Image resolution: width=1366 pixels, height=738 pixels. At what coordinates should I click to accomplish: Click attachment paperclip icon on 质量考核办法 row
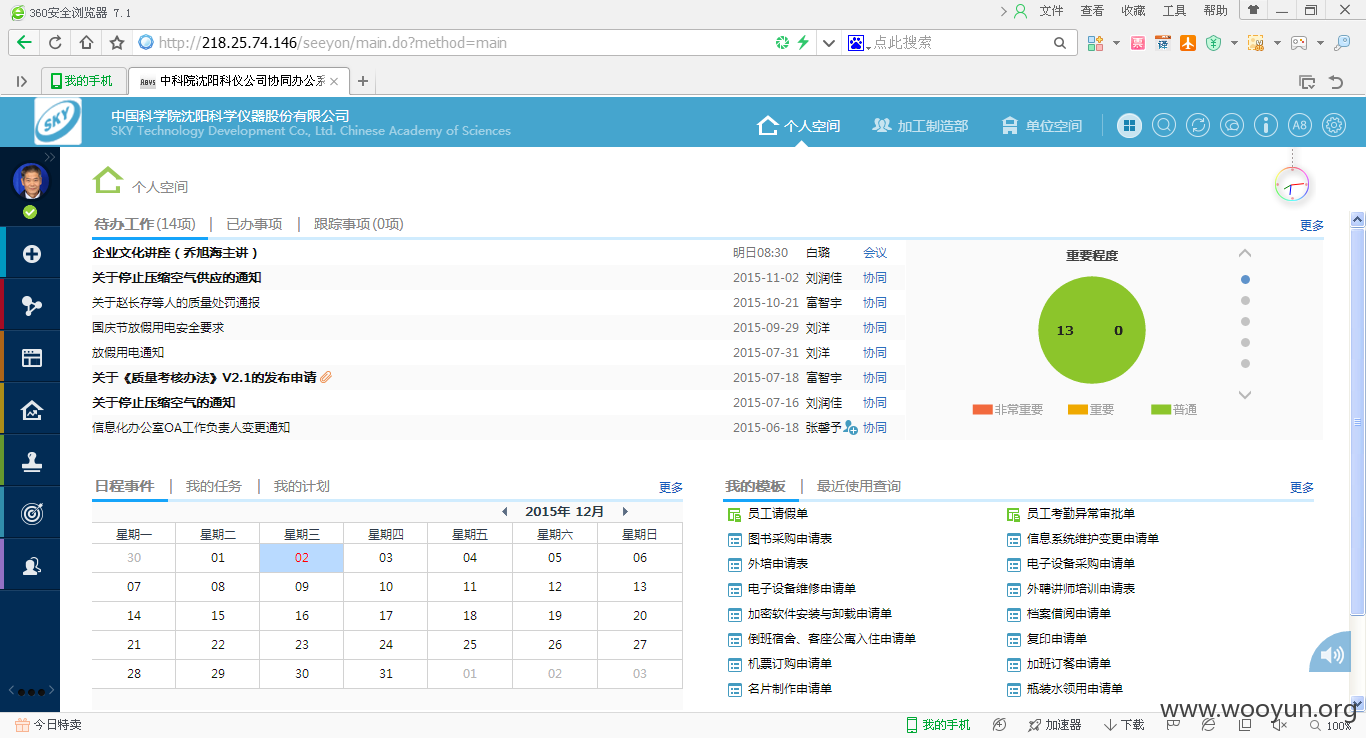coord(326,377)
